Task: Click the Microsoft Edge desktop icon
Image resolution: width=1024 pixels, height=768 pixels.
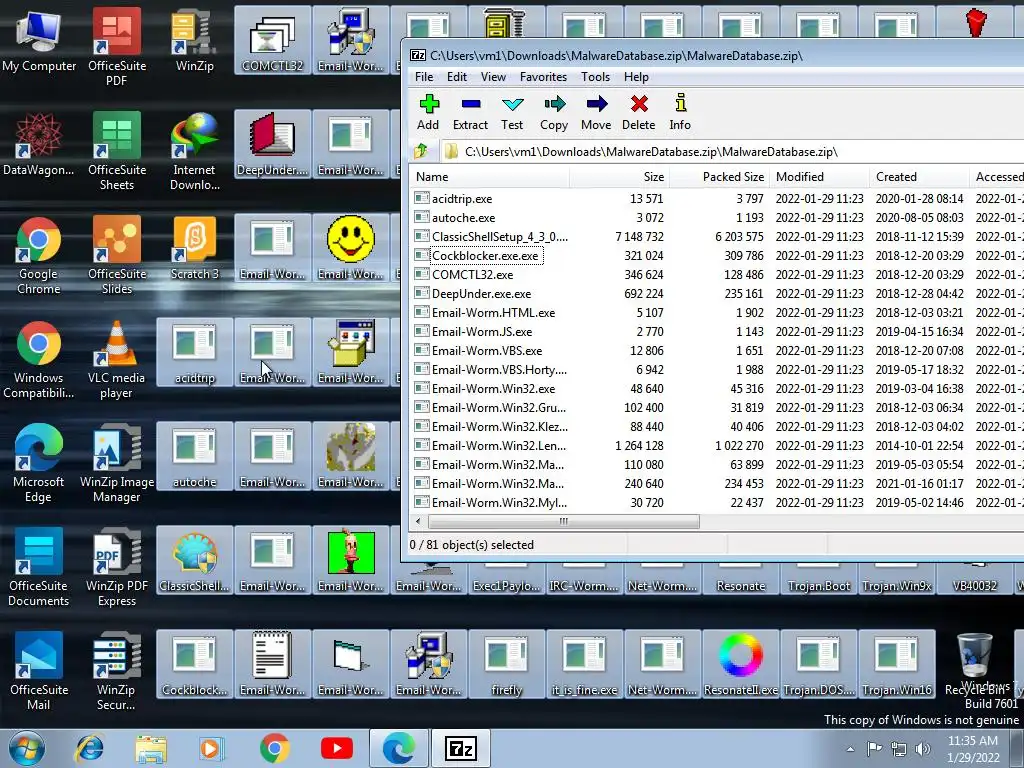Action: pyautogui.click(x=39, y=464)
